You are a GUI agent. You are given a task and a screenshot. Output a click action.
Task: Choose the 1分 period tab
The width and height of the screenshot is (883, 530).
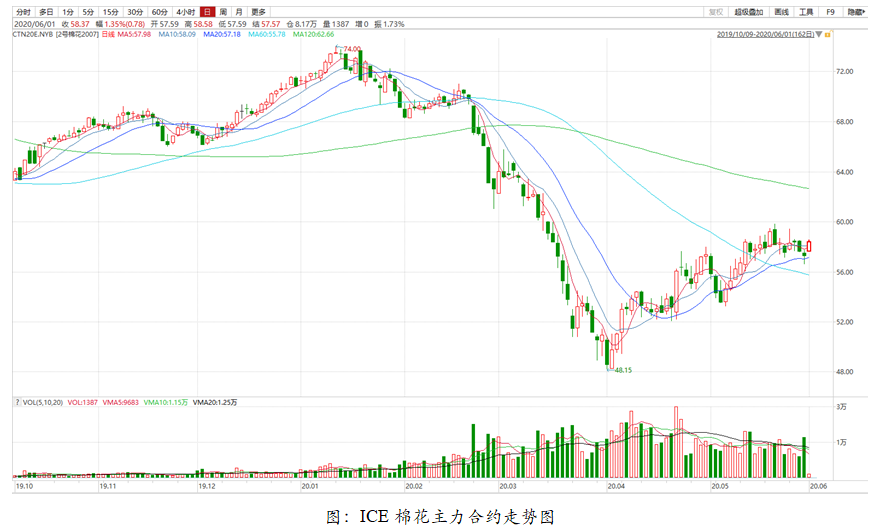pos(68,12)
